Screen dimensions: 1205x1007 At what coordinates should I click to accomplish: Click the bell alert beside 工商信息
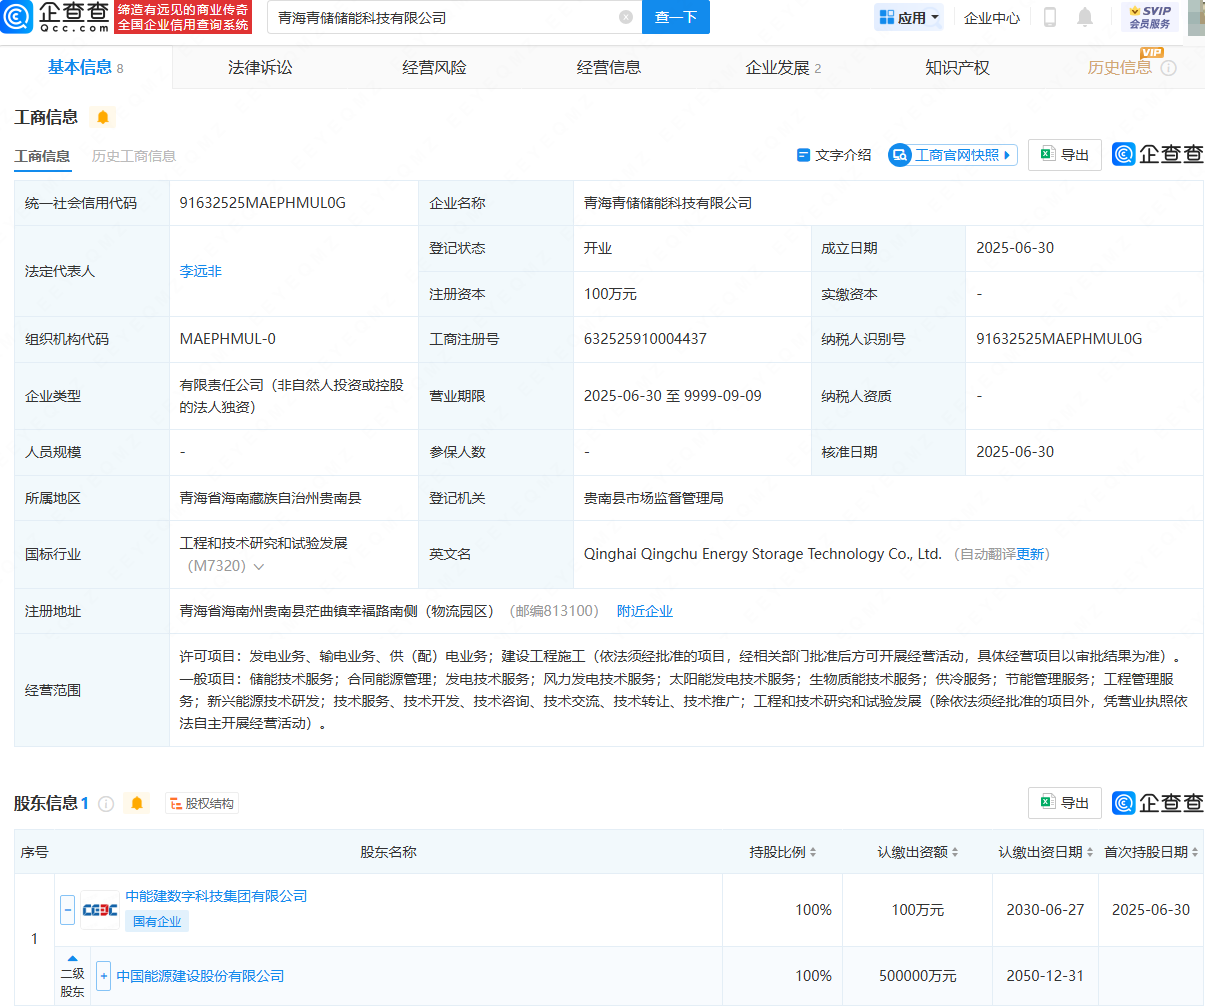pos(102,117)
